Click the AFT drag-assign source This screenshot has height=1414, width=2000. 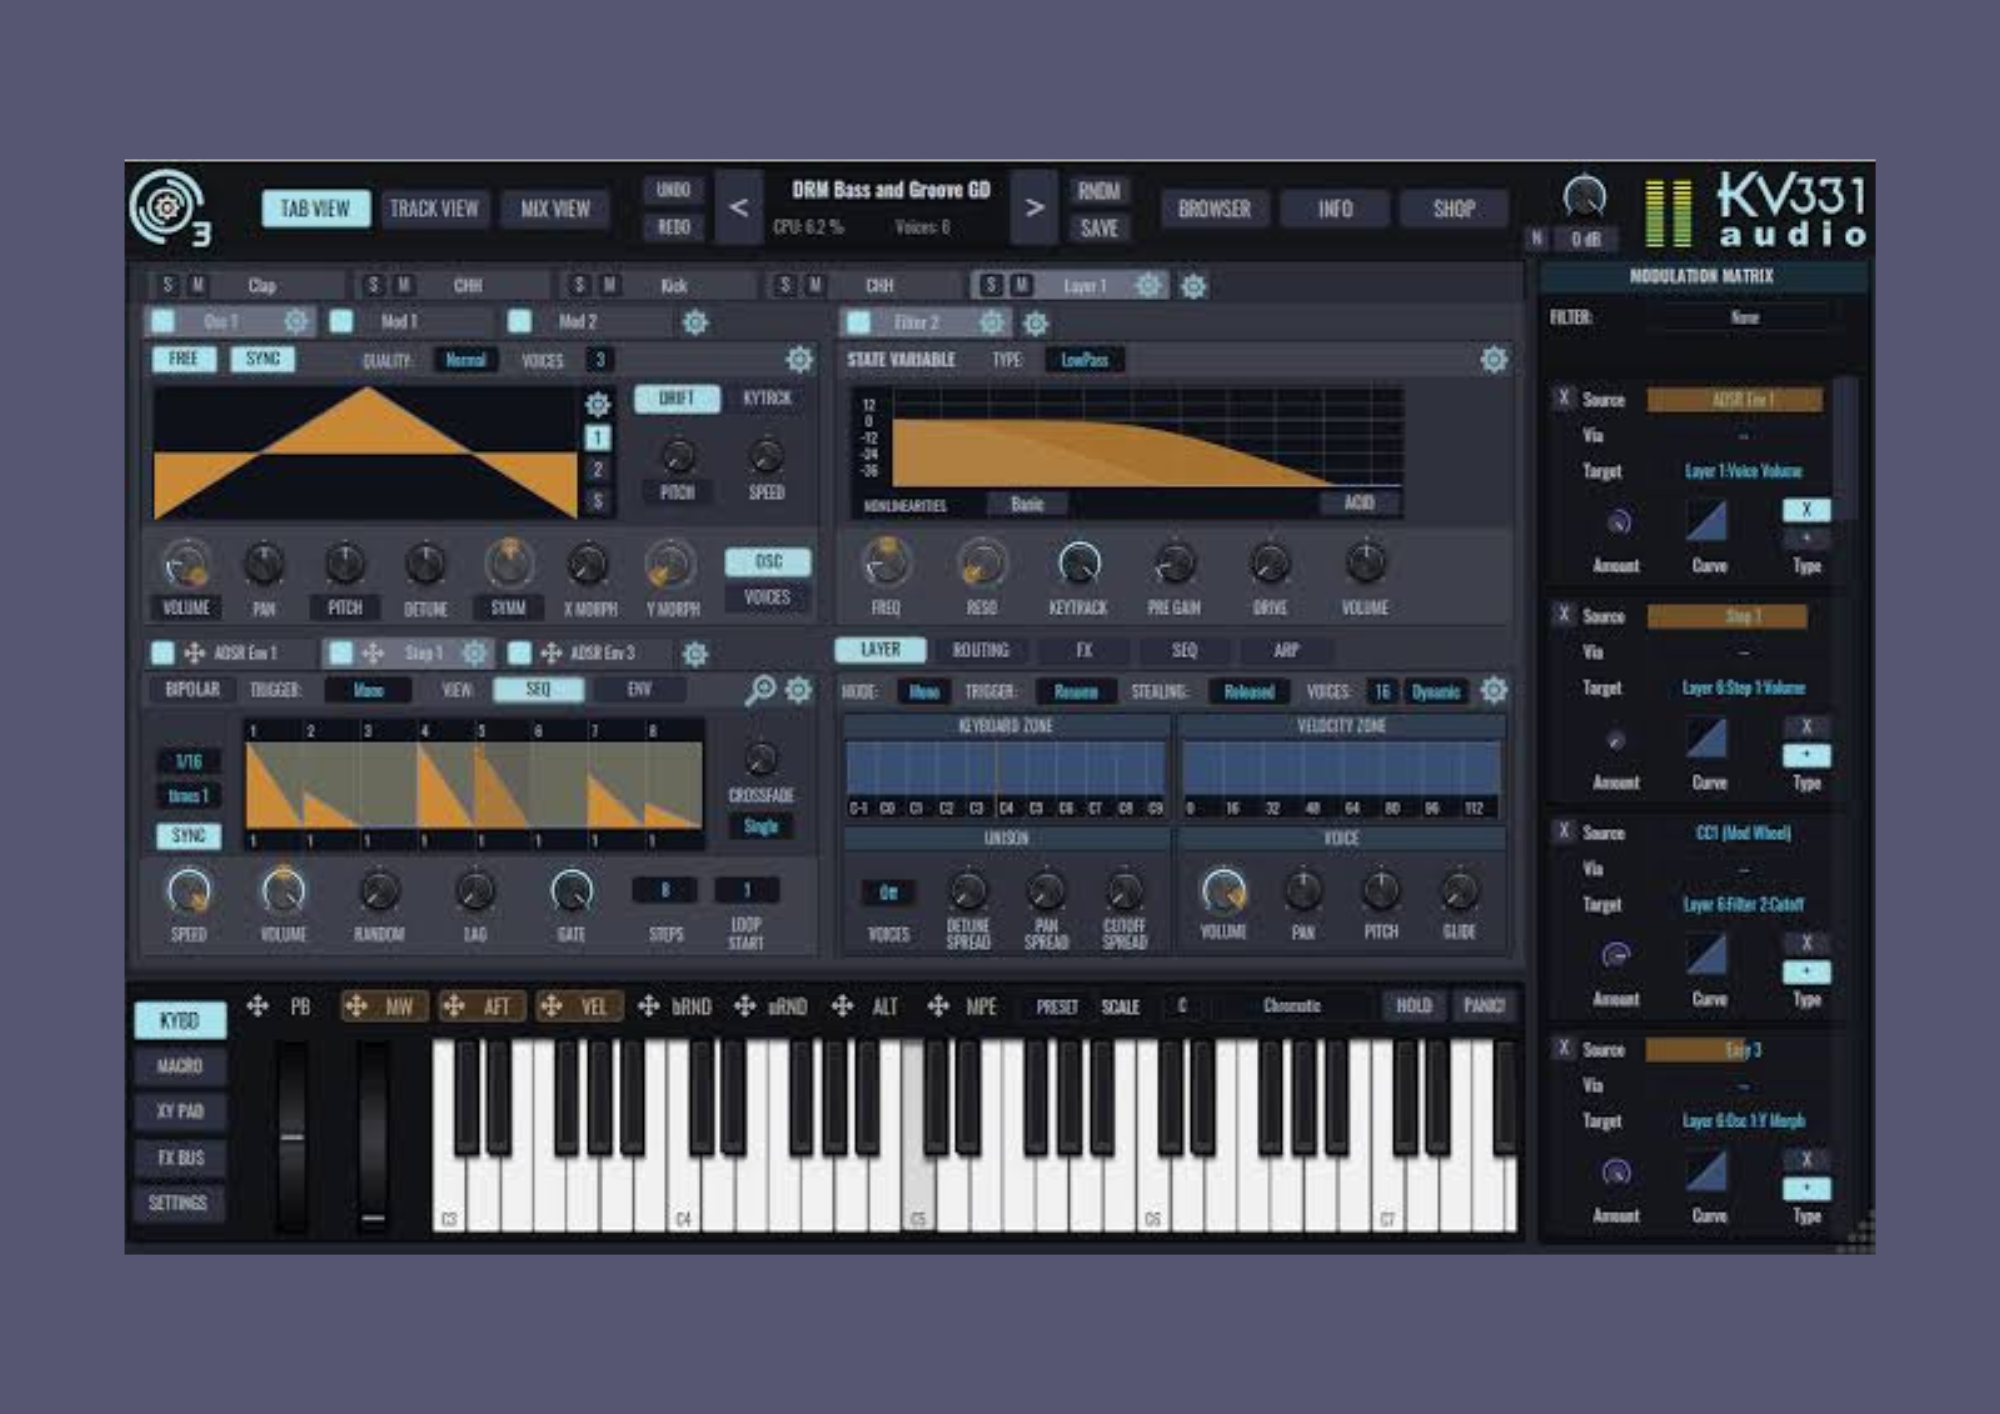[482, 1006]
